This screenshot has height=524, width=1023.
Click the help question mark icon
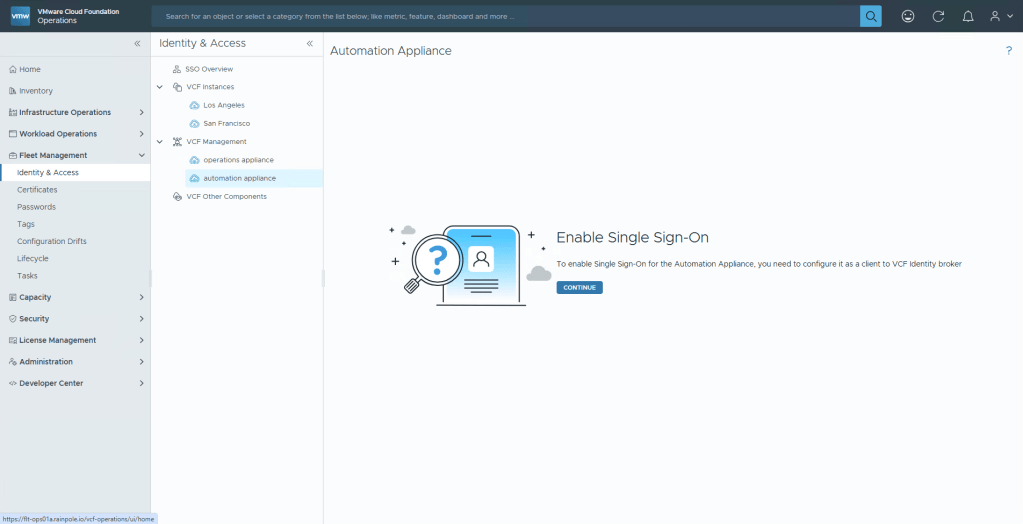(1008, 50)
